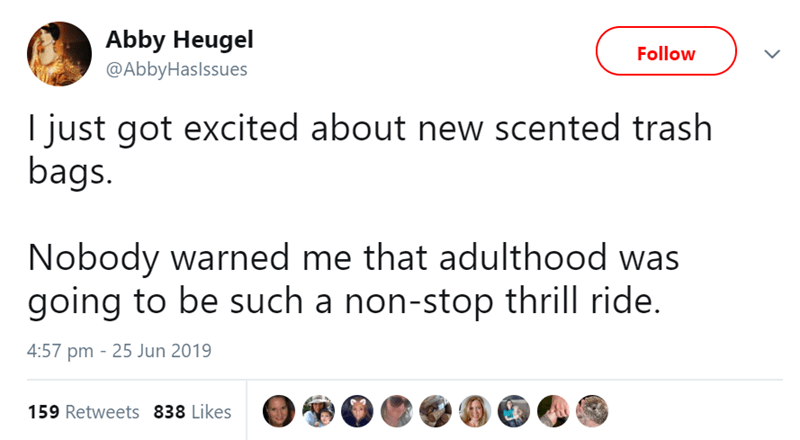Viewport: 800px width, 440px height.
Task: Click the first liker avatar with dark-haired woman
Action: point(279,411)
